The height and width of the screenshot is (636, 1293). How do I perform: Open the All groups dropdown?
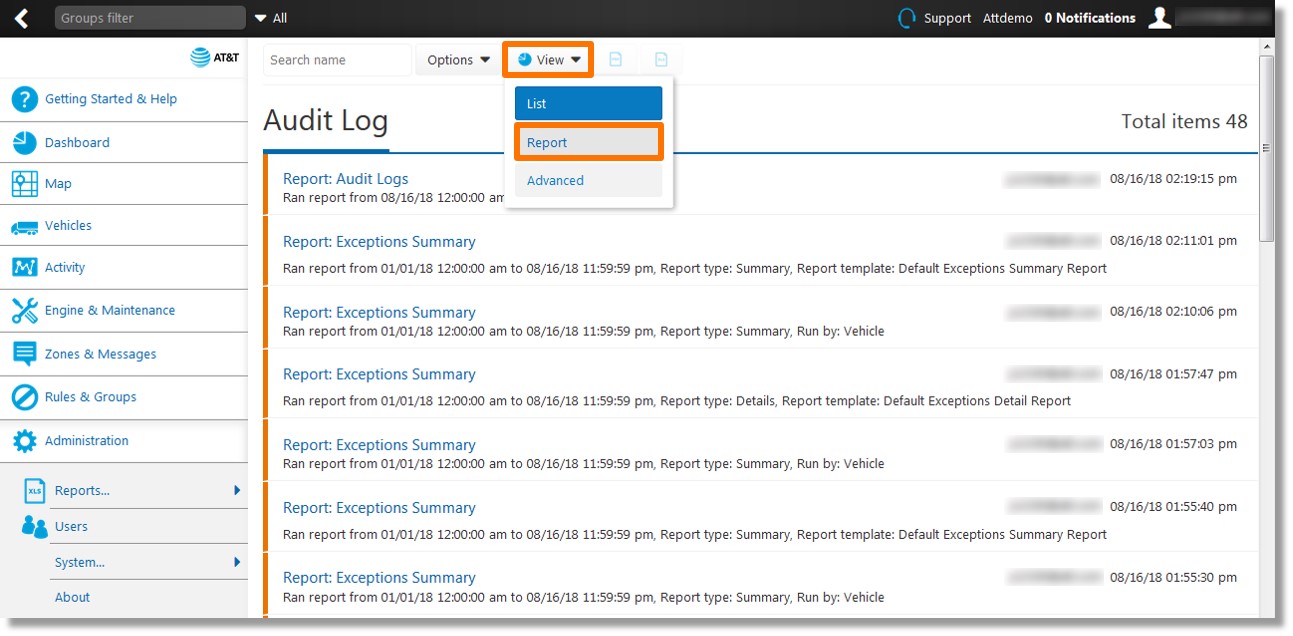pos(271,18)
